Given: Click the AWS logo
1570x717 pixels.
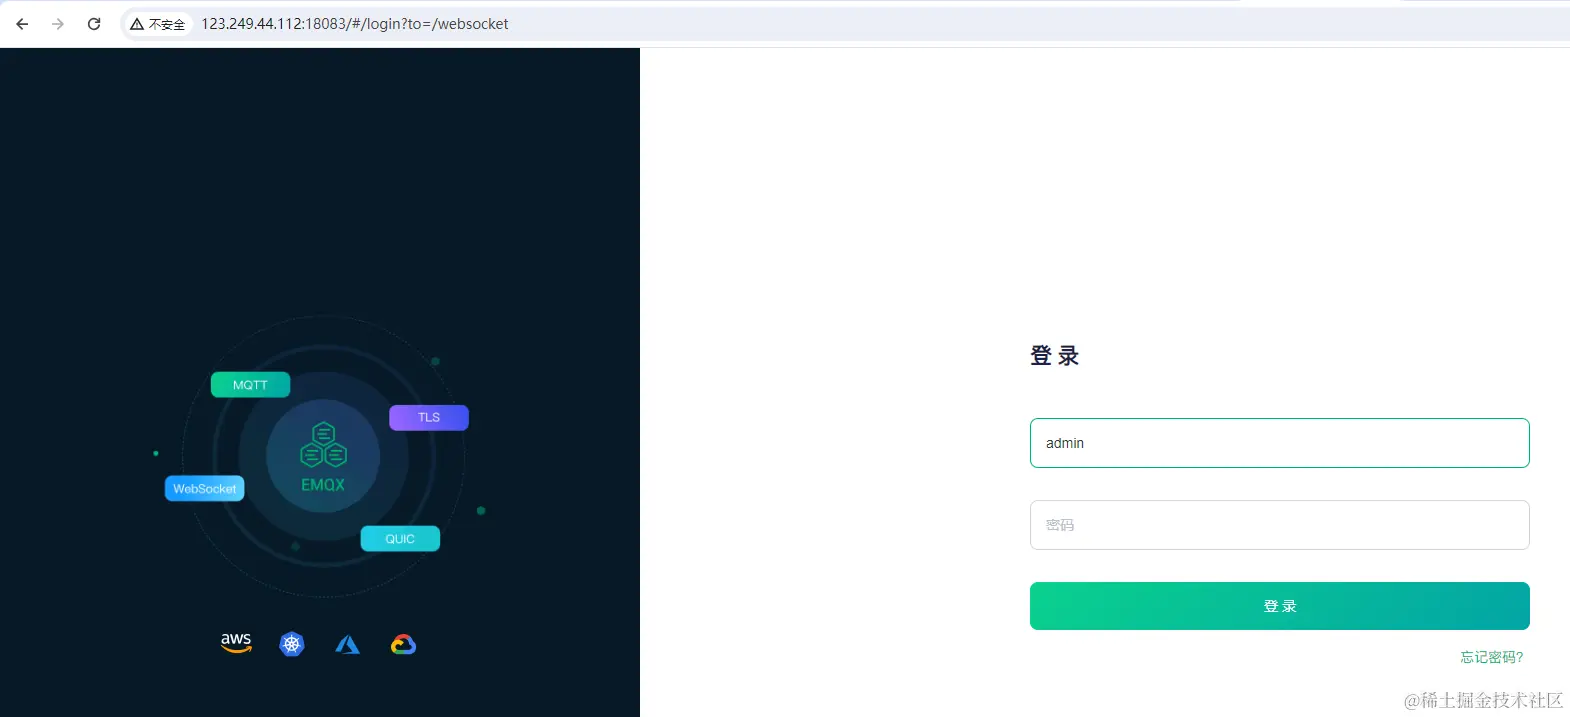Looking at the screenshot, I should pos(236,643).
